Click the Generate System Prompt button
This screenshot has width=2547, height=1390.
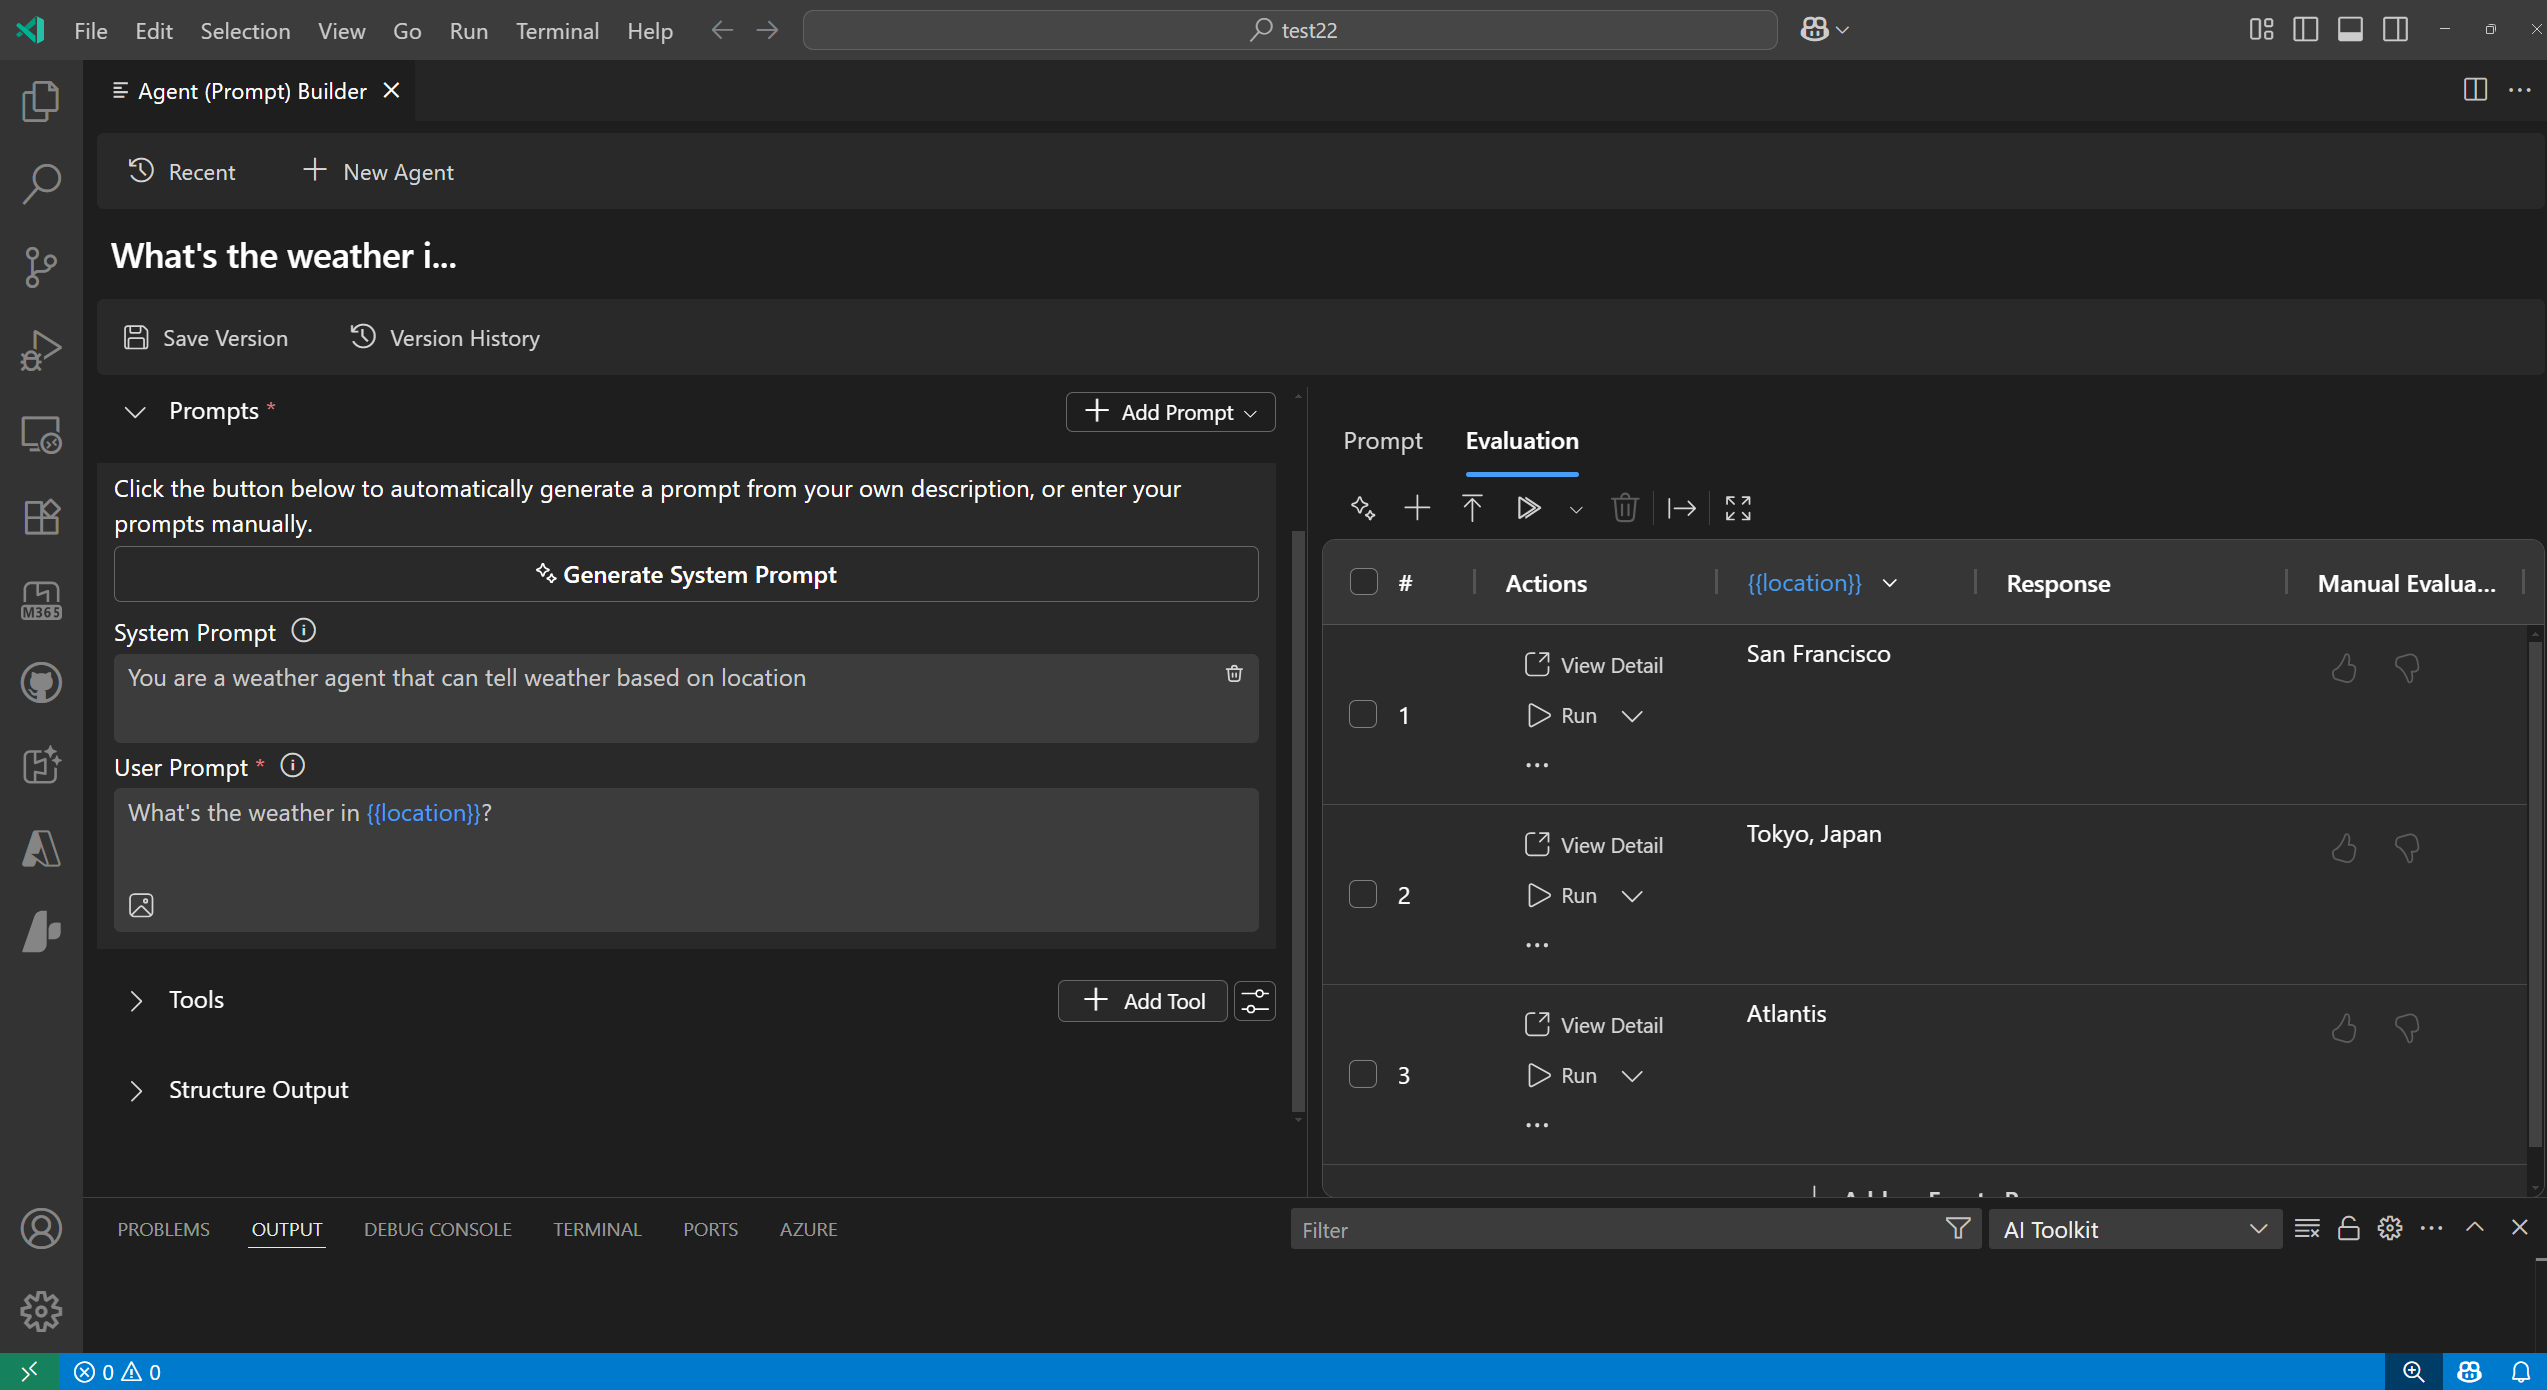(x=685, y=574)
